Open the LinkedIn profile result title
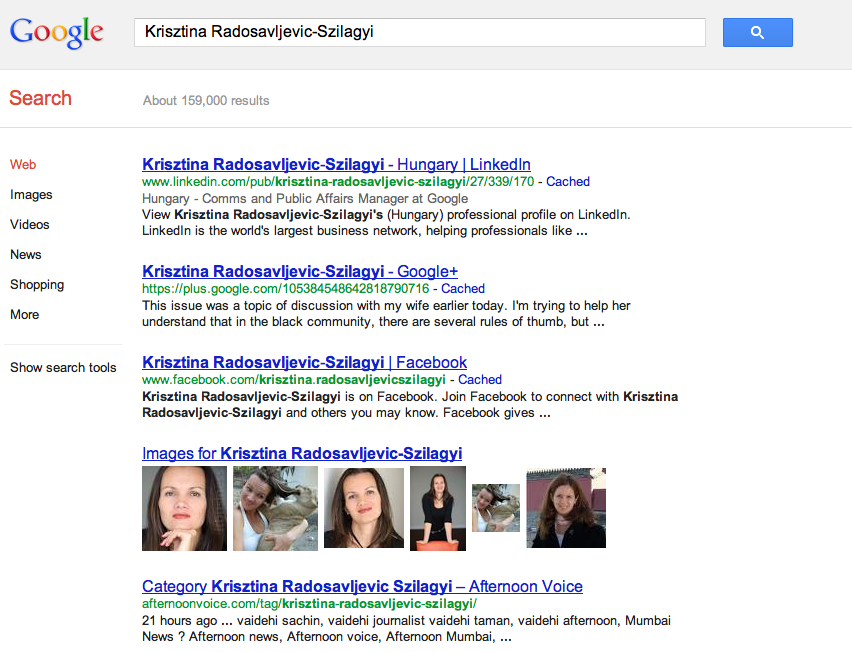The image size is (852, 652). (336, 164)
